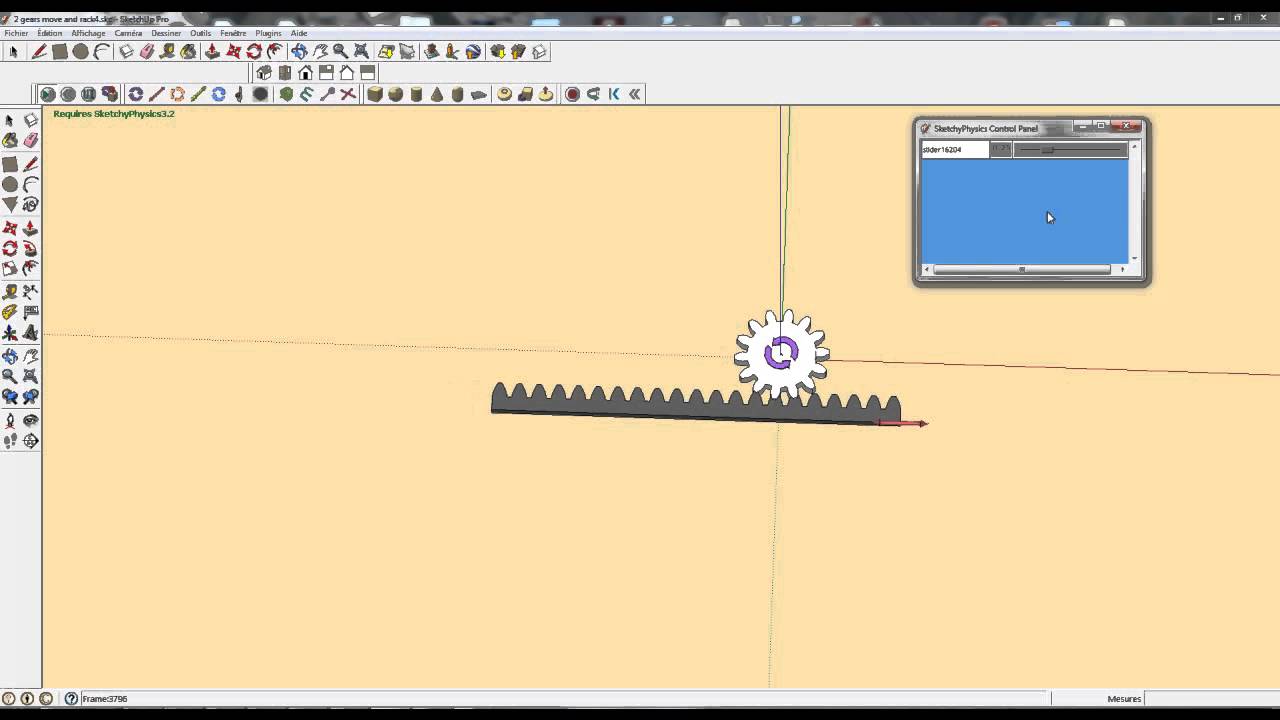Activate the Rotate tool in top toolbar
The height and width of the screenshot is (720, 1280).
click(254, 51)
